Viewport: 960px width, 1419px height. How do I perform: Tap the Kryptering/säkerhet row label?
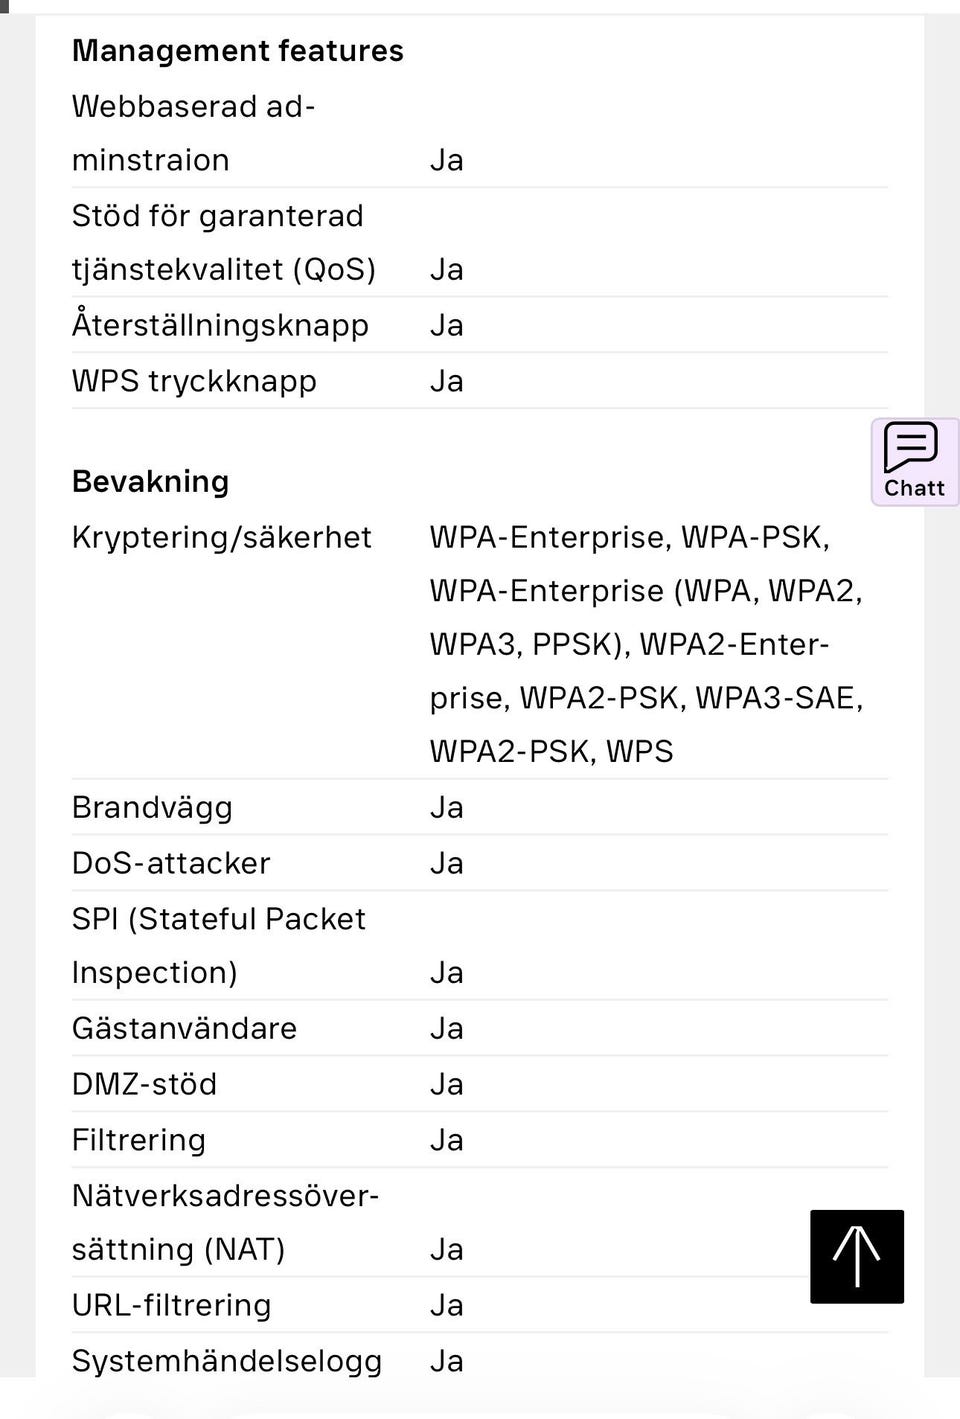(222, 538)
